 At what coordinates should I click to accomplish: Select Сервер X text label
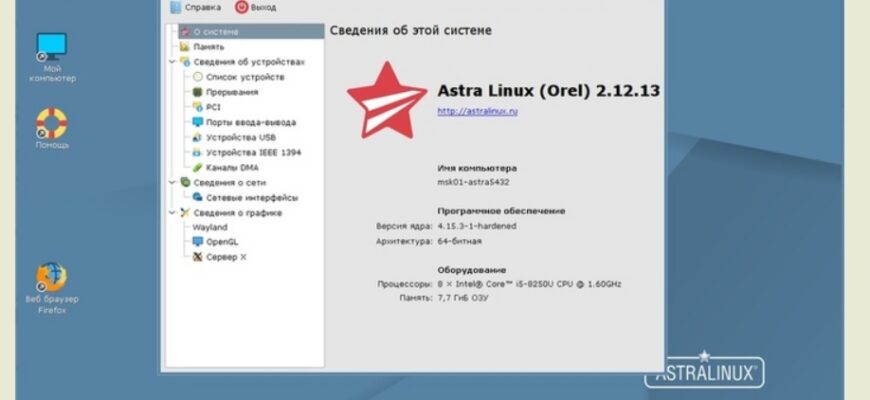point(226,257)
